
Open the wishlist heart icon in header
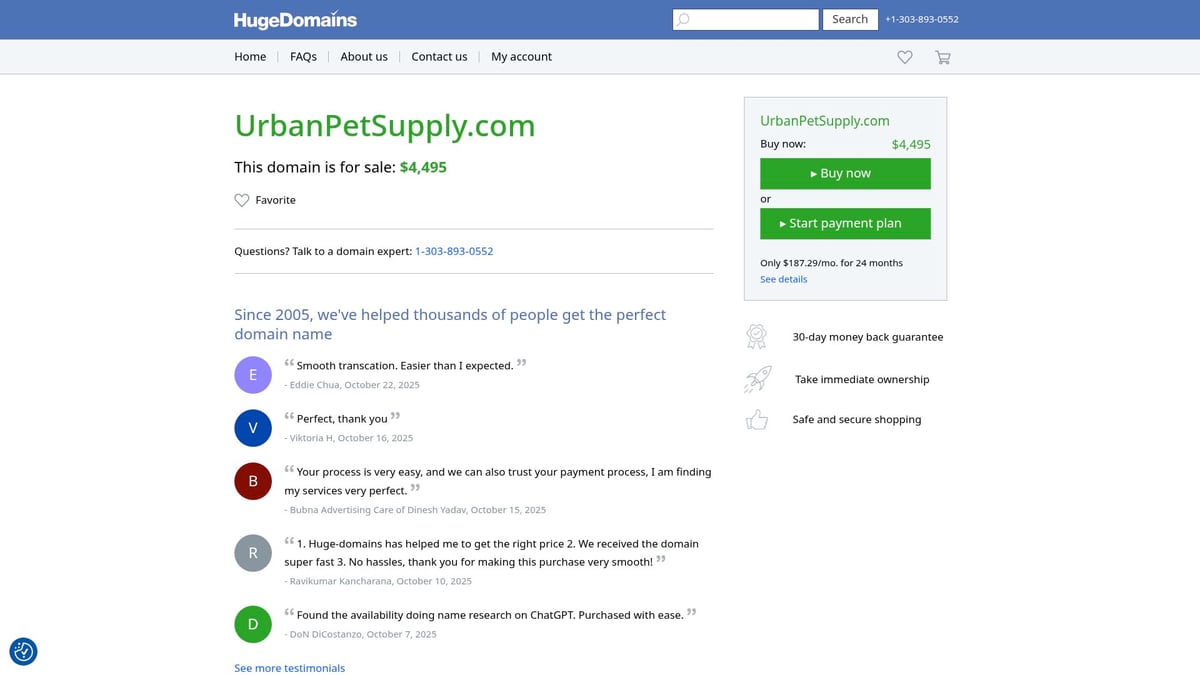pos(905,57)
